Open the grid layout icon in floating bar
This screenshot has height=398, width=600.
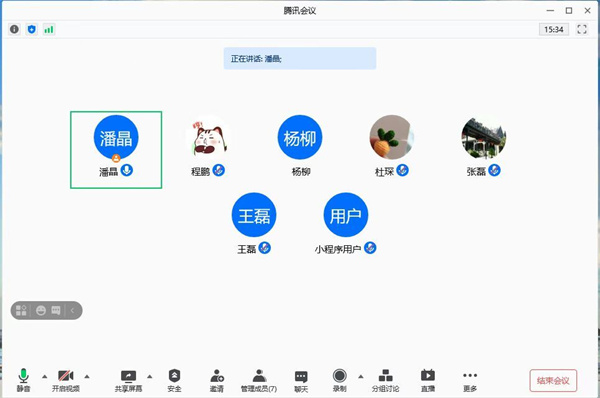click(21, 310)
